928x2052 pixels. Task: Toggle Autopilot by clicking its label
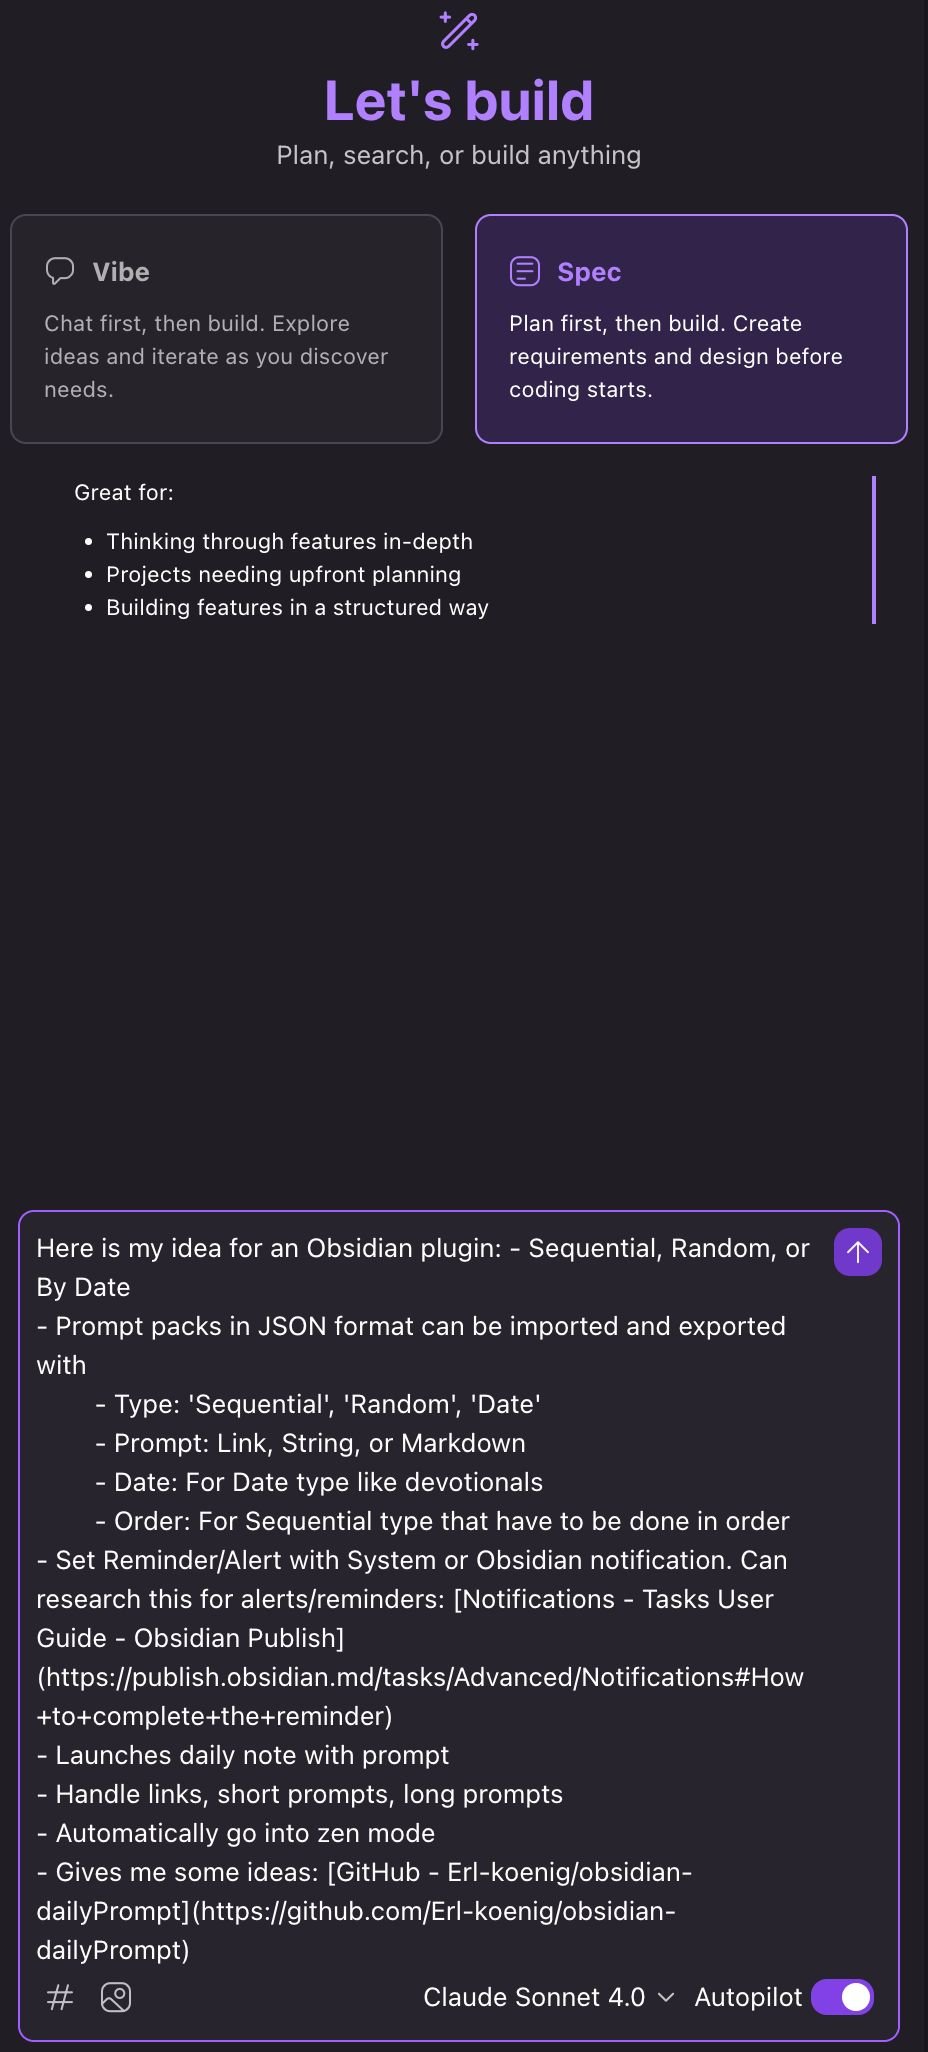coord(748,1997)
